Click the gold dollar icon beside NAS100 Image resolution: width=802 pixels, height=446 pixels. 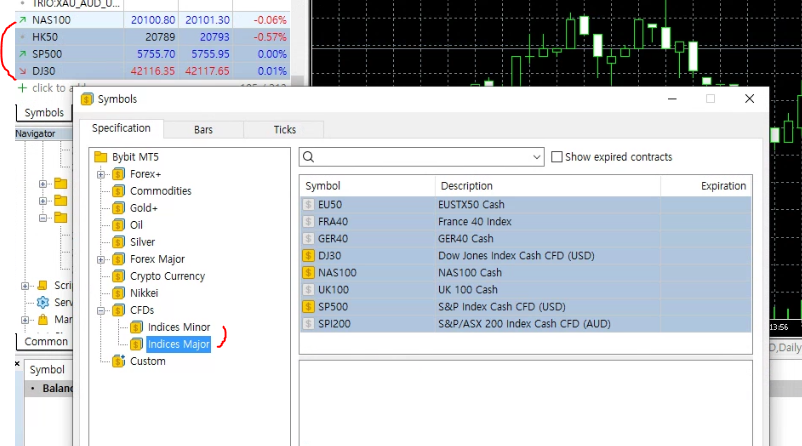pyautogui.click(x=308, y=273)
